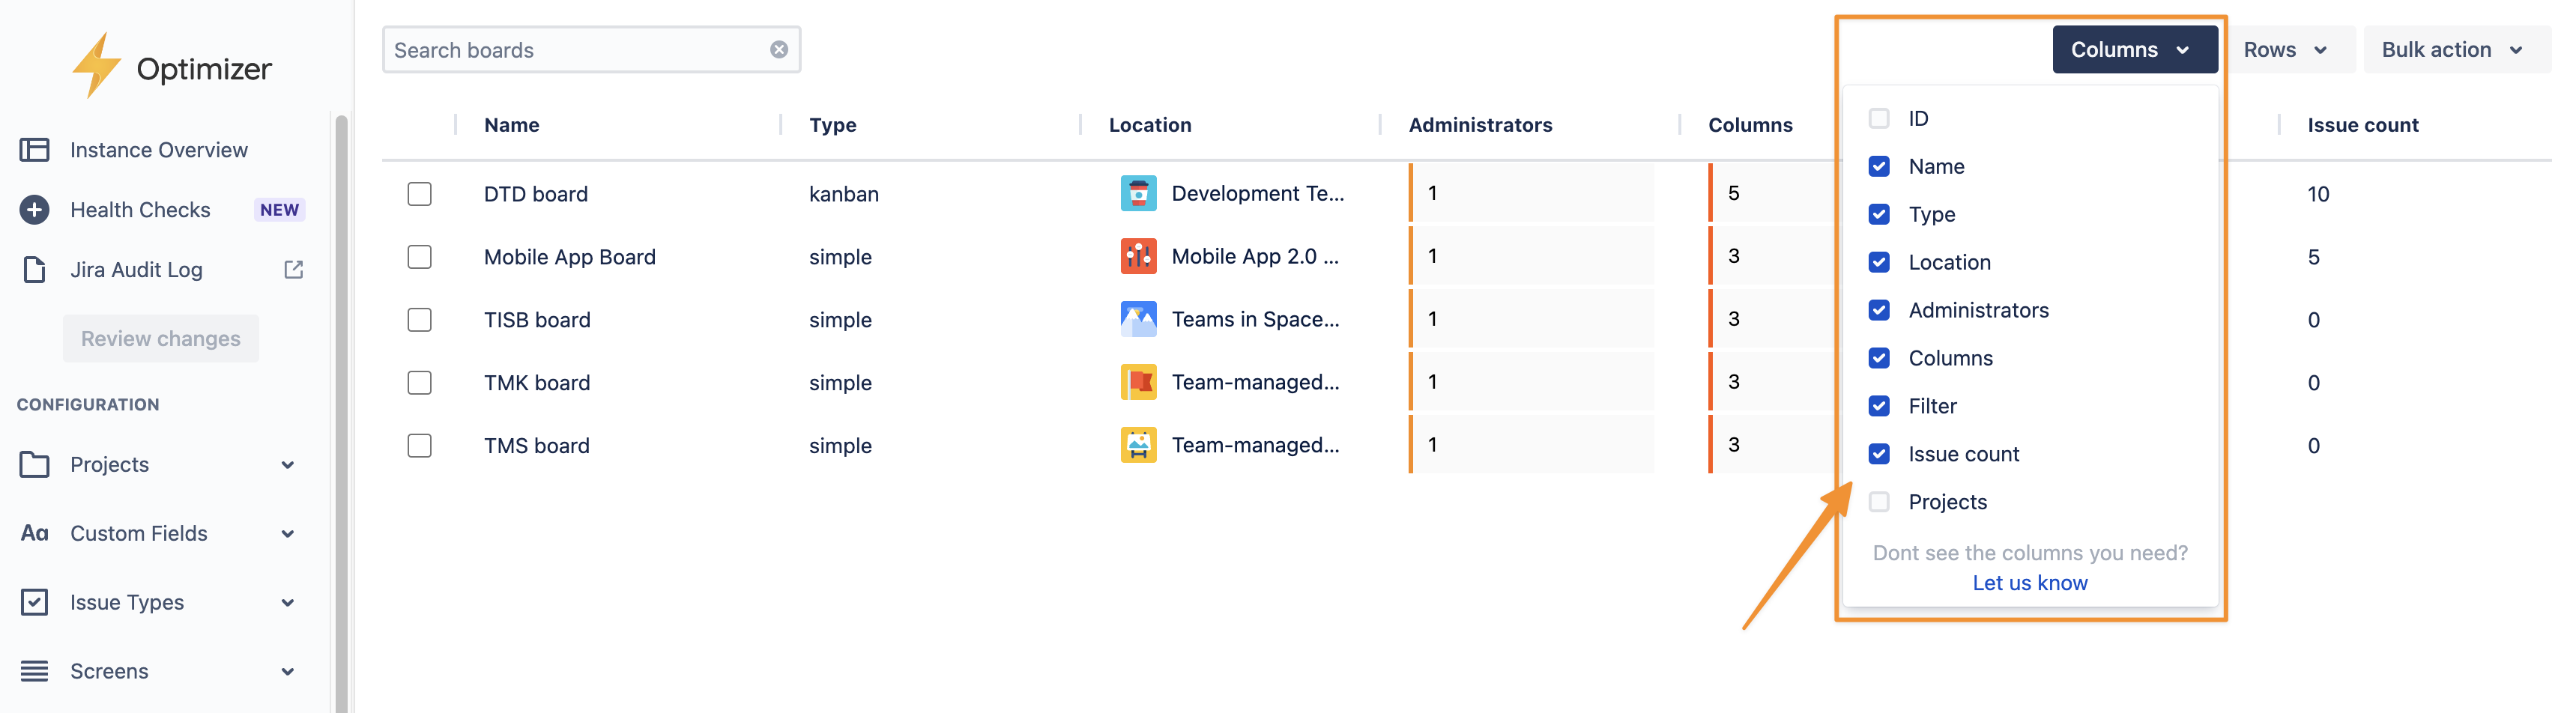Screen dimensions: 2576x713
Task: Click the Let us know link
Action: pyautogui.click(x=2029, y=582)
